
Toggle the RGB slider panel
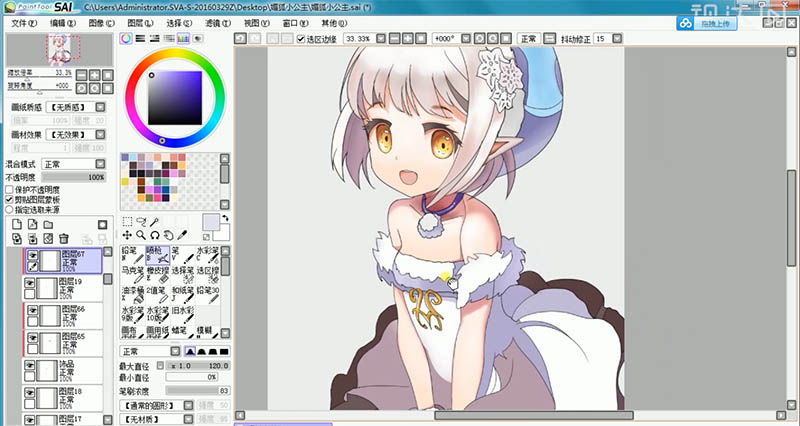[140, 38]
